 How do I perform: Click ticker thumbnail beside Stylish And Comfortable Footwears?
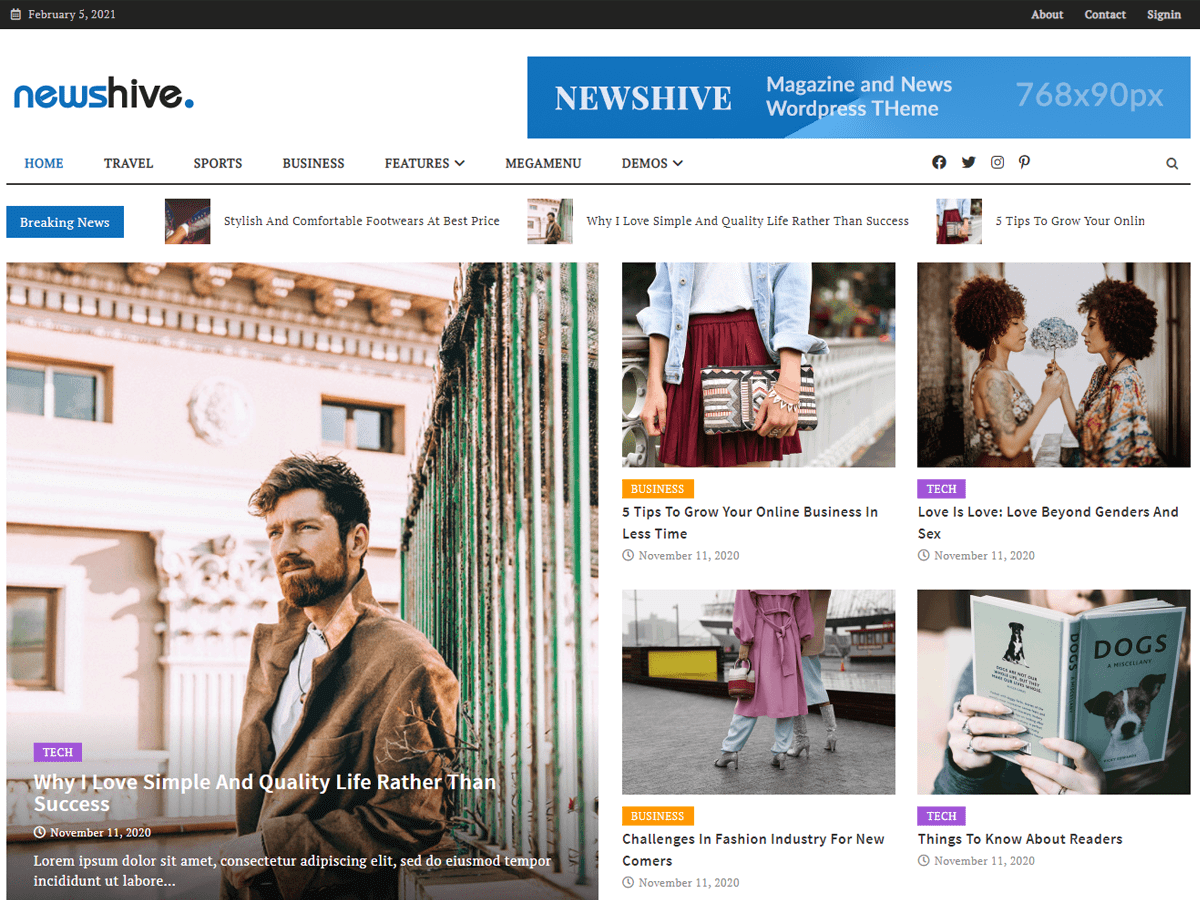click(x=187, y=221)
